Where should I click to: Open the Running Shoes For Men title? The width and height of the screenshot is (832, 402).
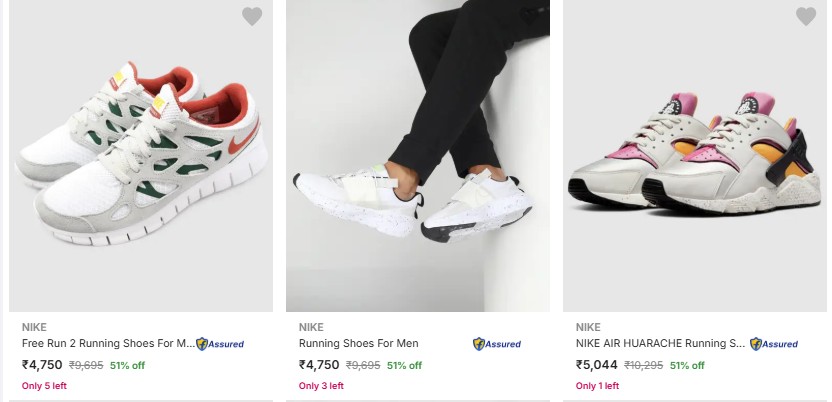pyautogui.click(x=358, y=344)
